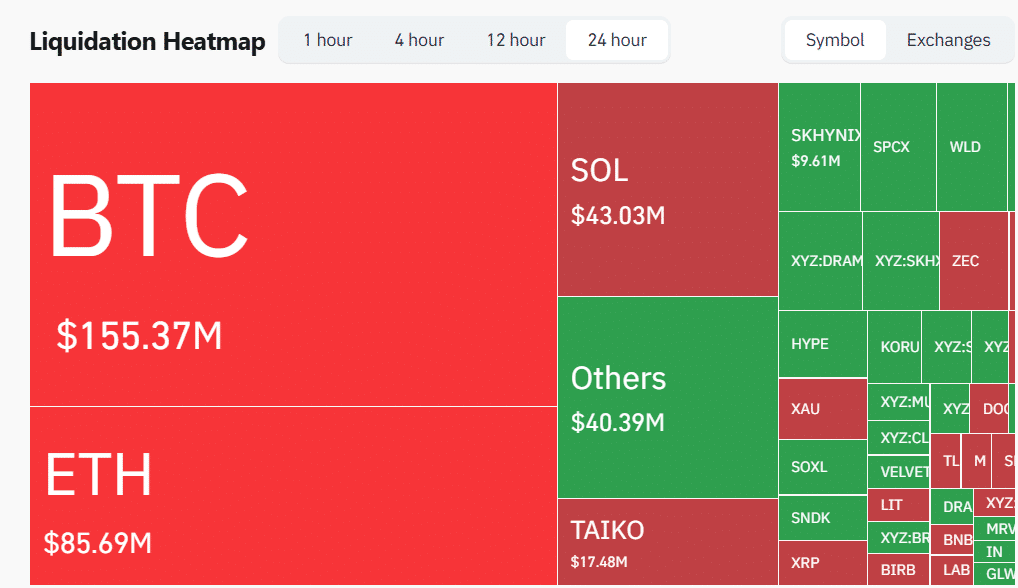Open the green IN tile
The height and width of the screenshot is (588, 1018).
tap(995, 552)
